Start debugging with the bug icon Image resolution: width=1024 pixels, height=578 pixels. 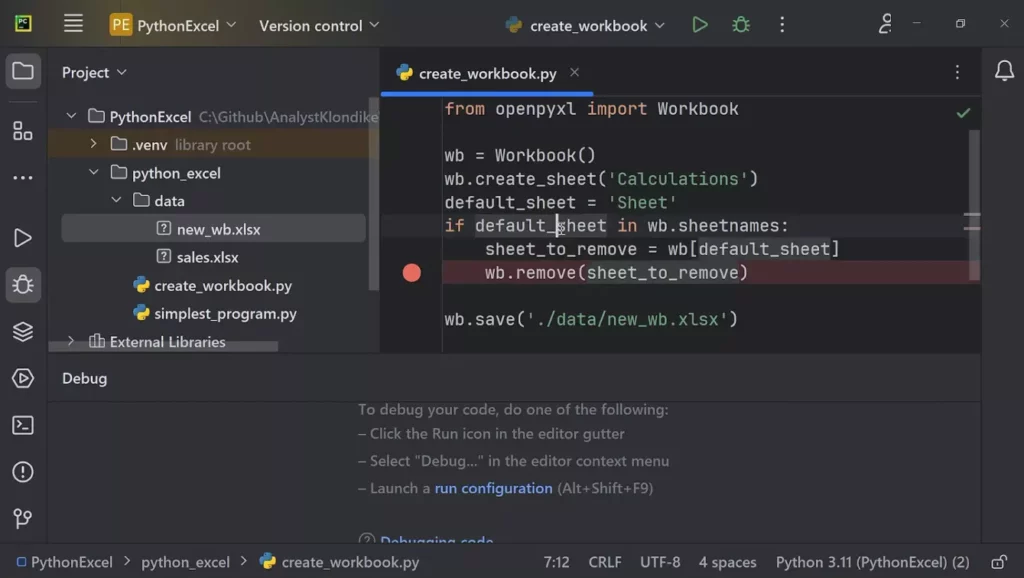coord(740,25)
